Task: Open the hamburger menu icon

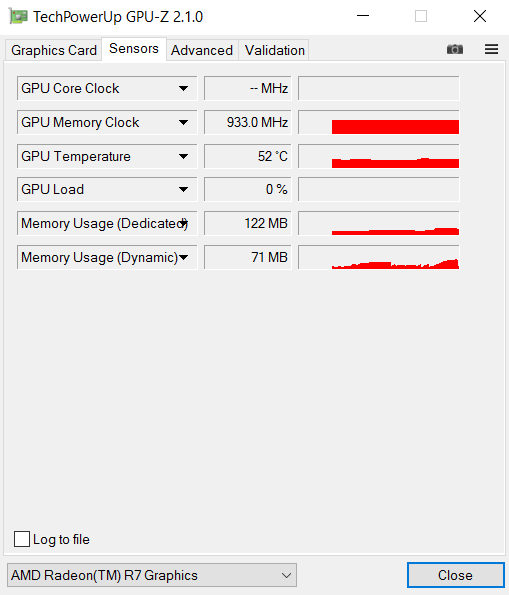Action: (x=491, y=49)
